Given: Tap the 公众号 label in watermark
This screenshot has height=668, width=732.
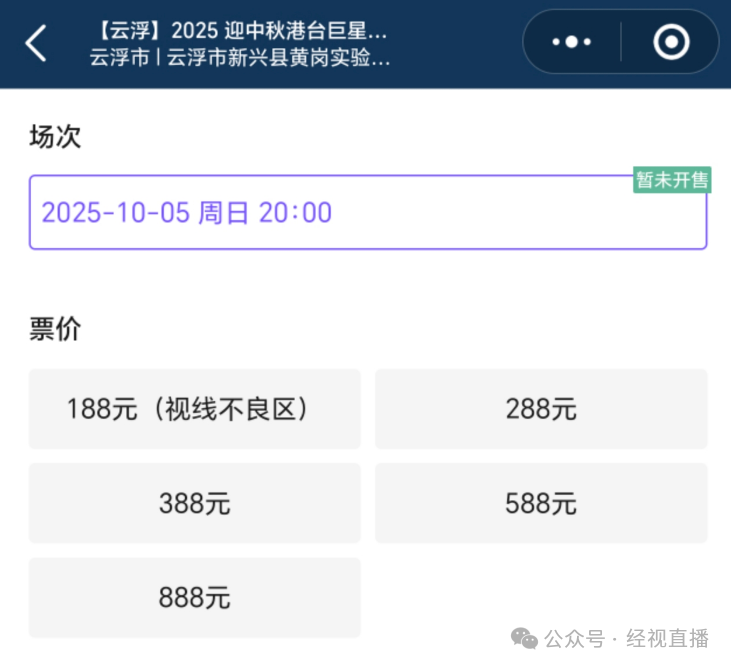Looking at the screenshot, I should click(575, 638).
